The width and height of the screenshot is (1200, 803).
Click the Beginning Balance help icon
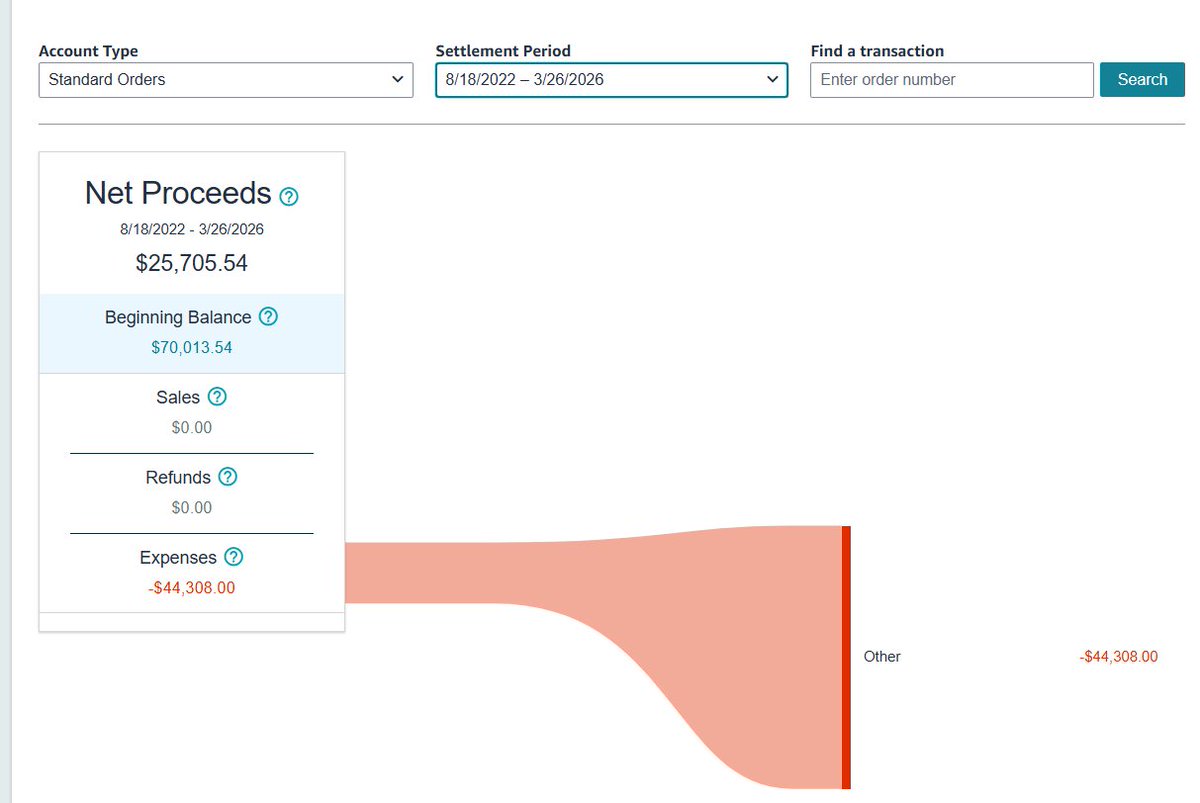point(268,317)
